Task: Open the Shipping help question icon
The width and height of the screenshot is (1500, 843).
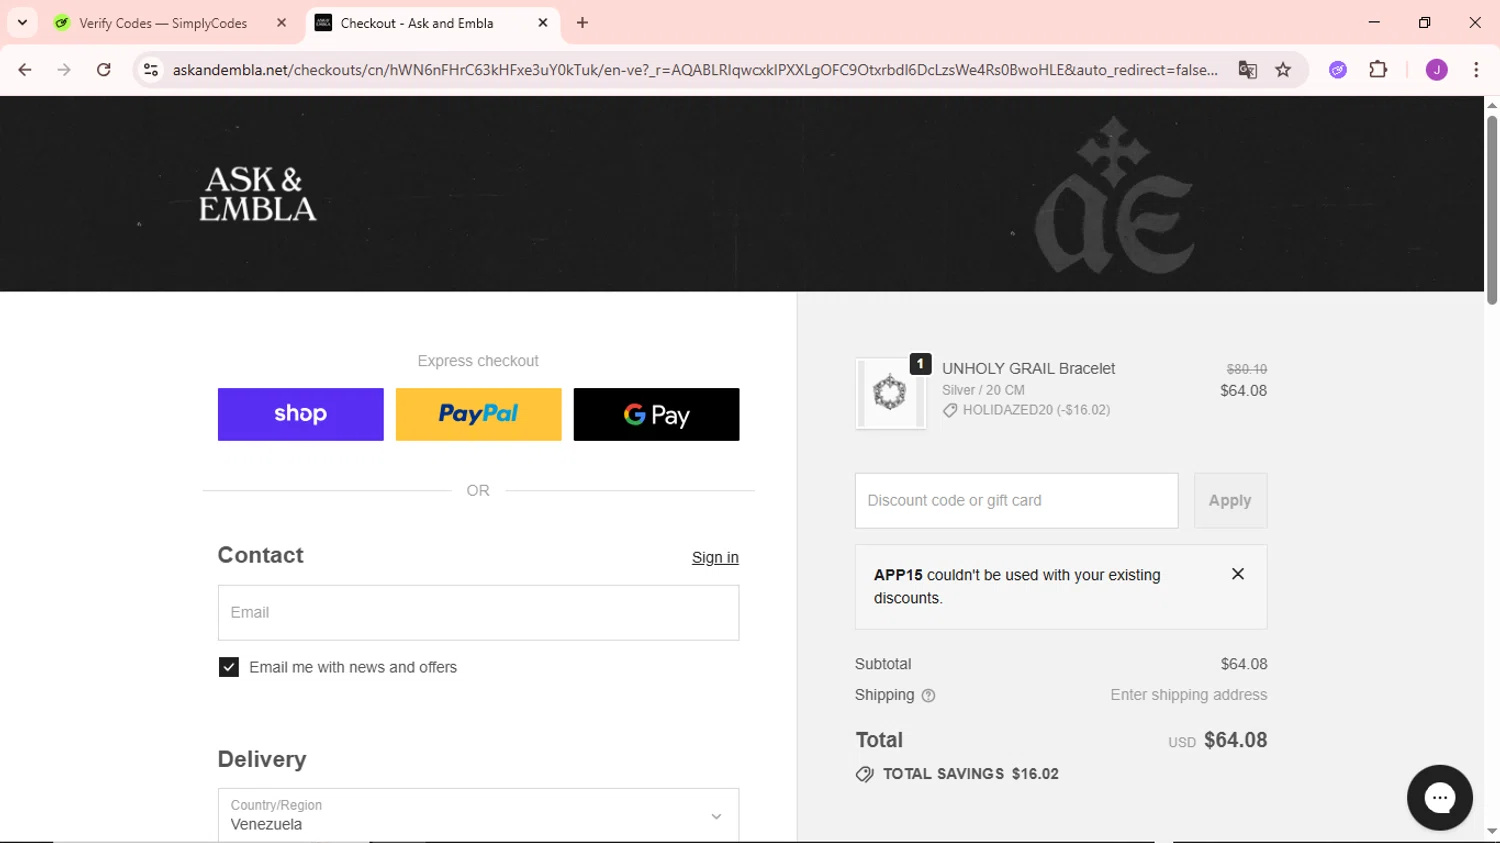Action: [x=928, y=696]
